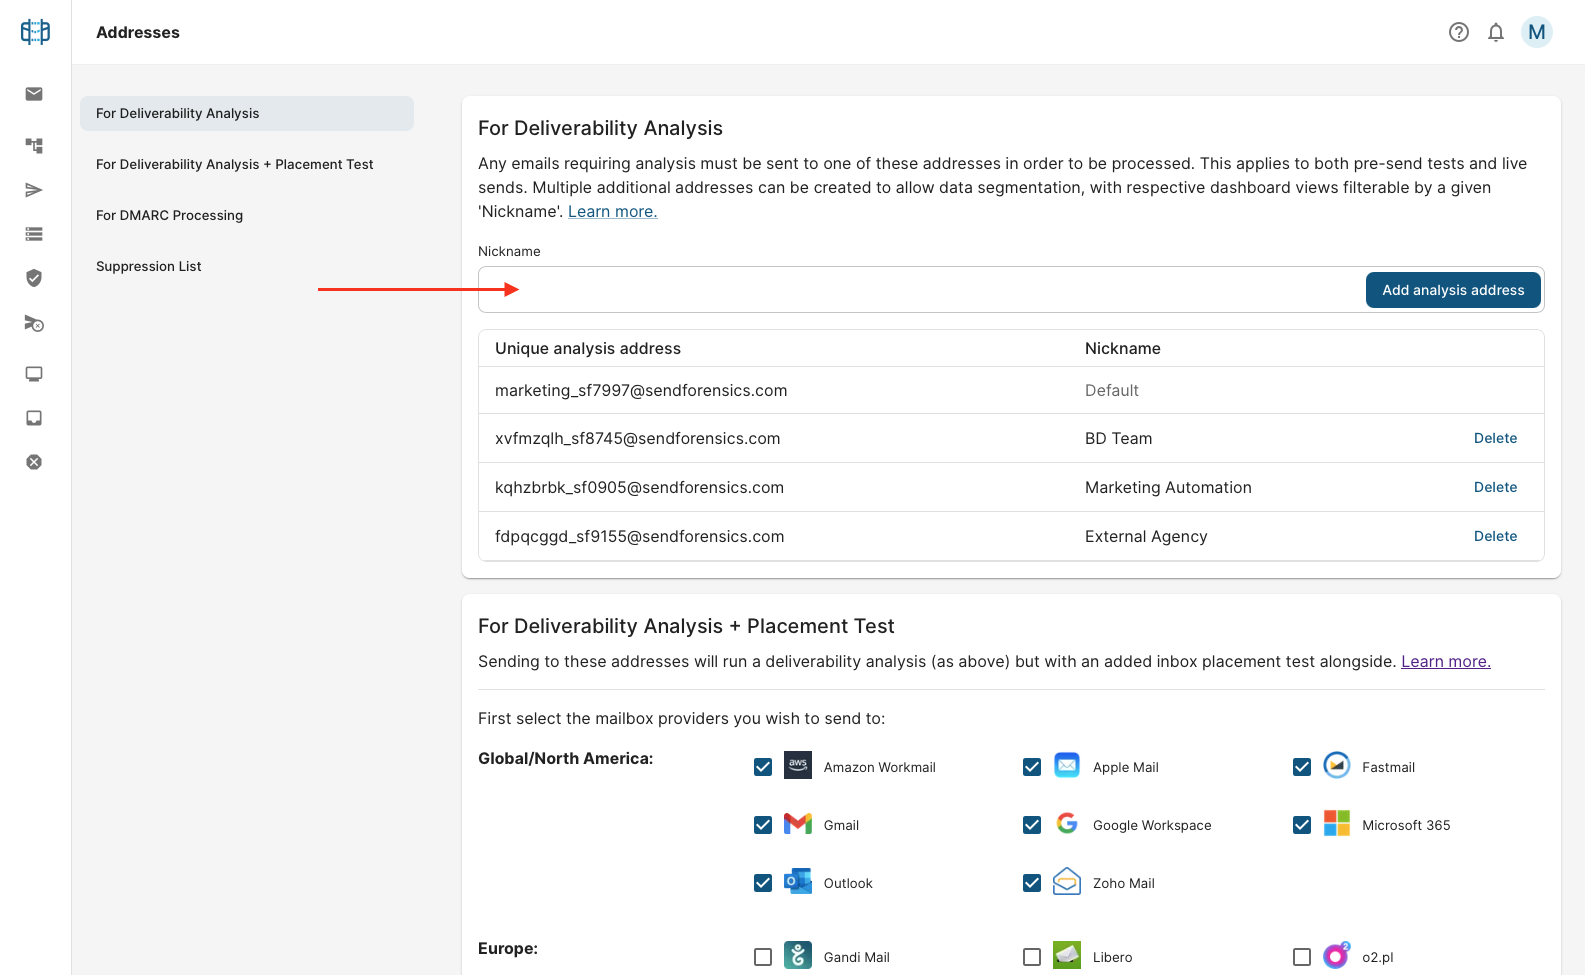Select marketing_sf7997@sendforensics.com address text

pos(641,390)
